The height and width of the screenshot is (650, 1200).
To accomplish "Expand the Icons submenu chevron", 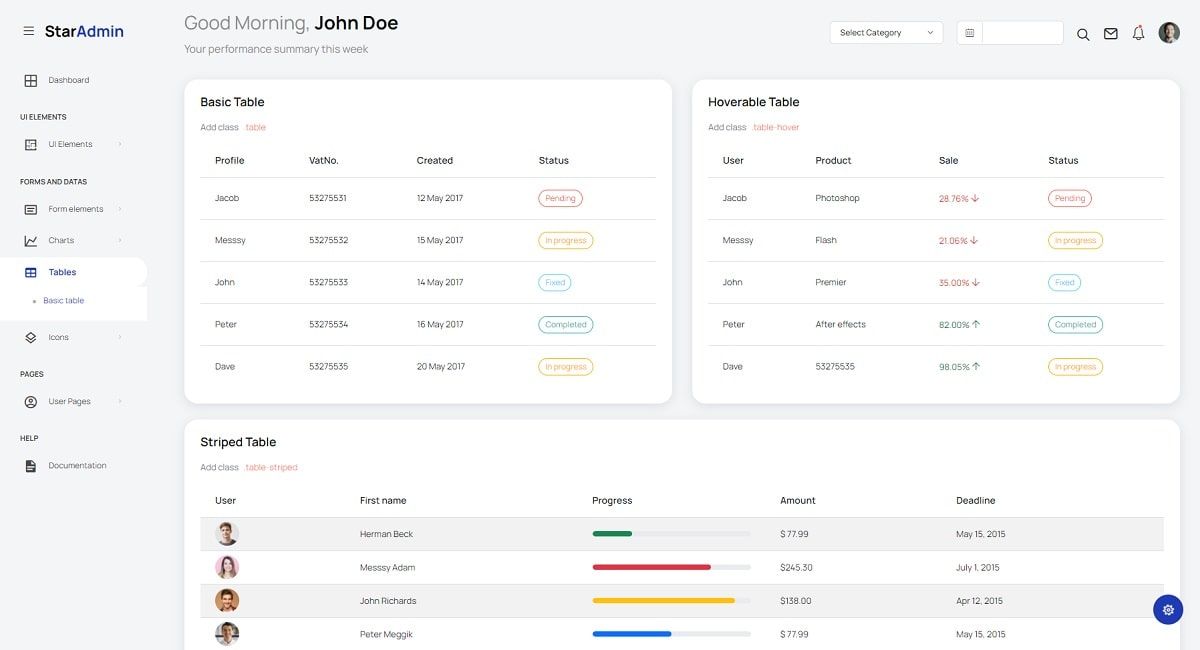I will [x=120, y=337].
